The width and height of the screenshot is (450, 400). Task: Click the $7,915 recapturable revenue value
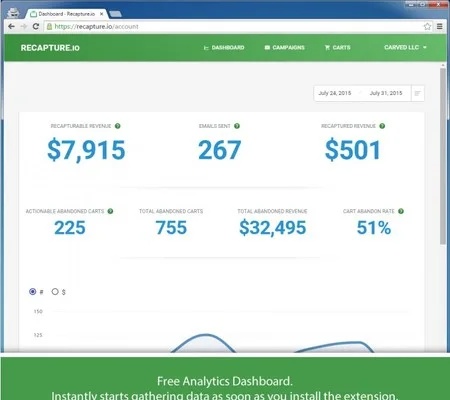coord(86,150)
